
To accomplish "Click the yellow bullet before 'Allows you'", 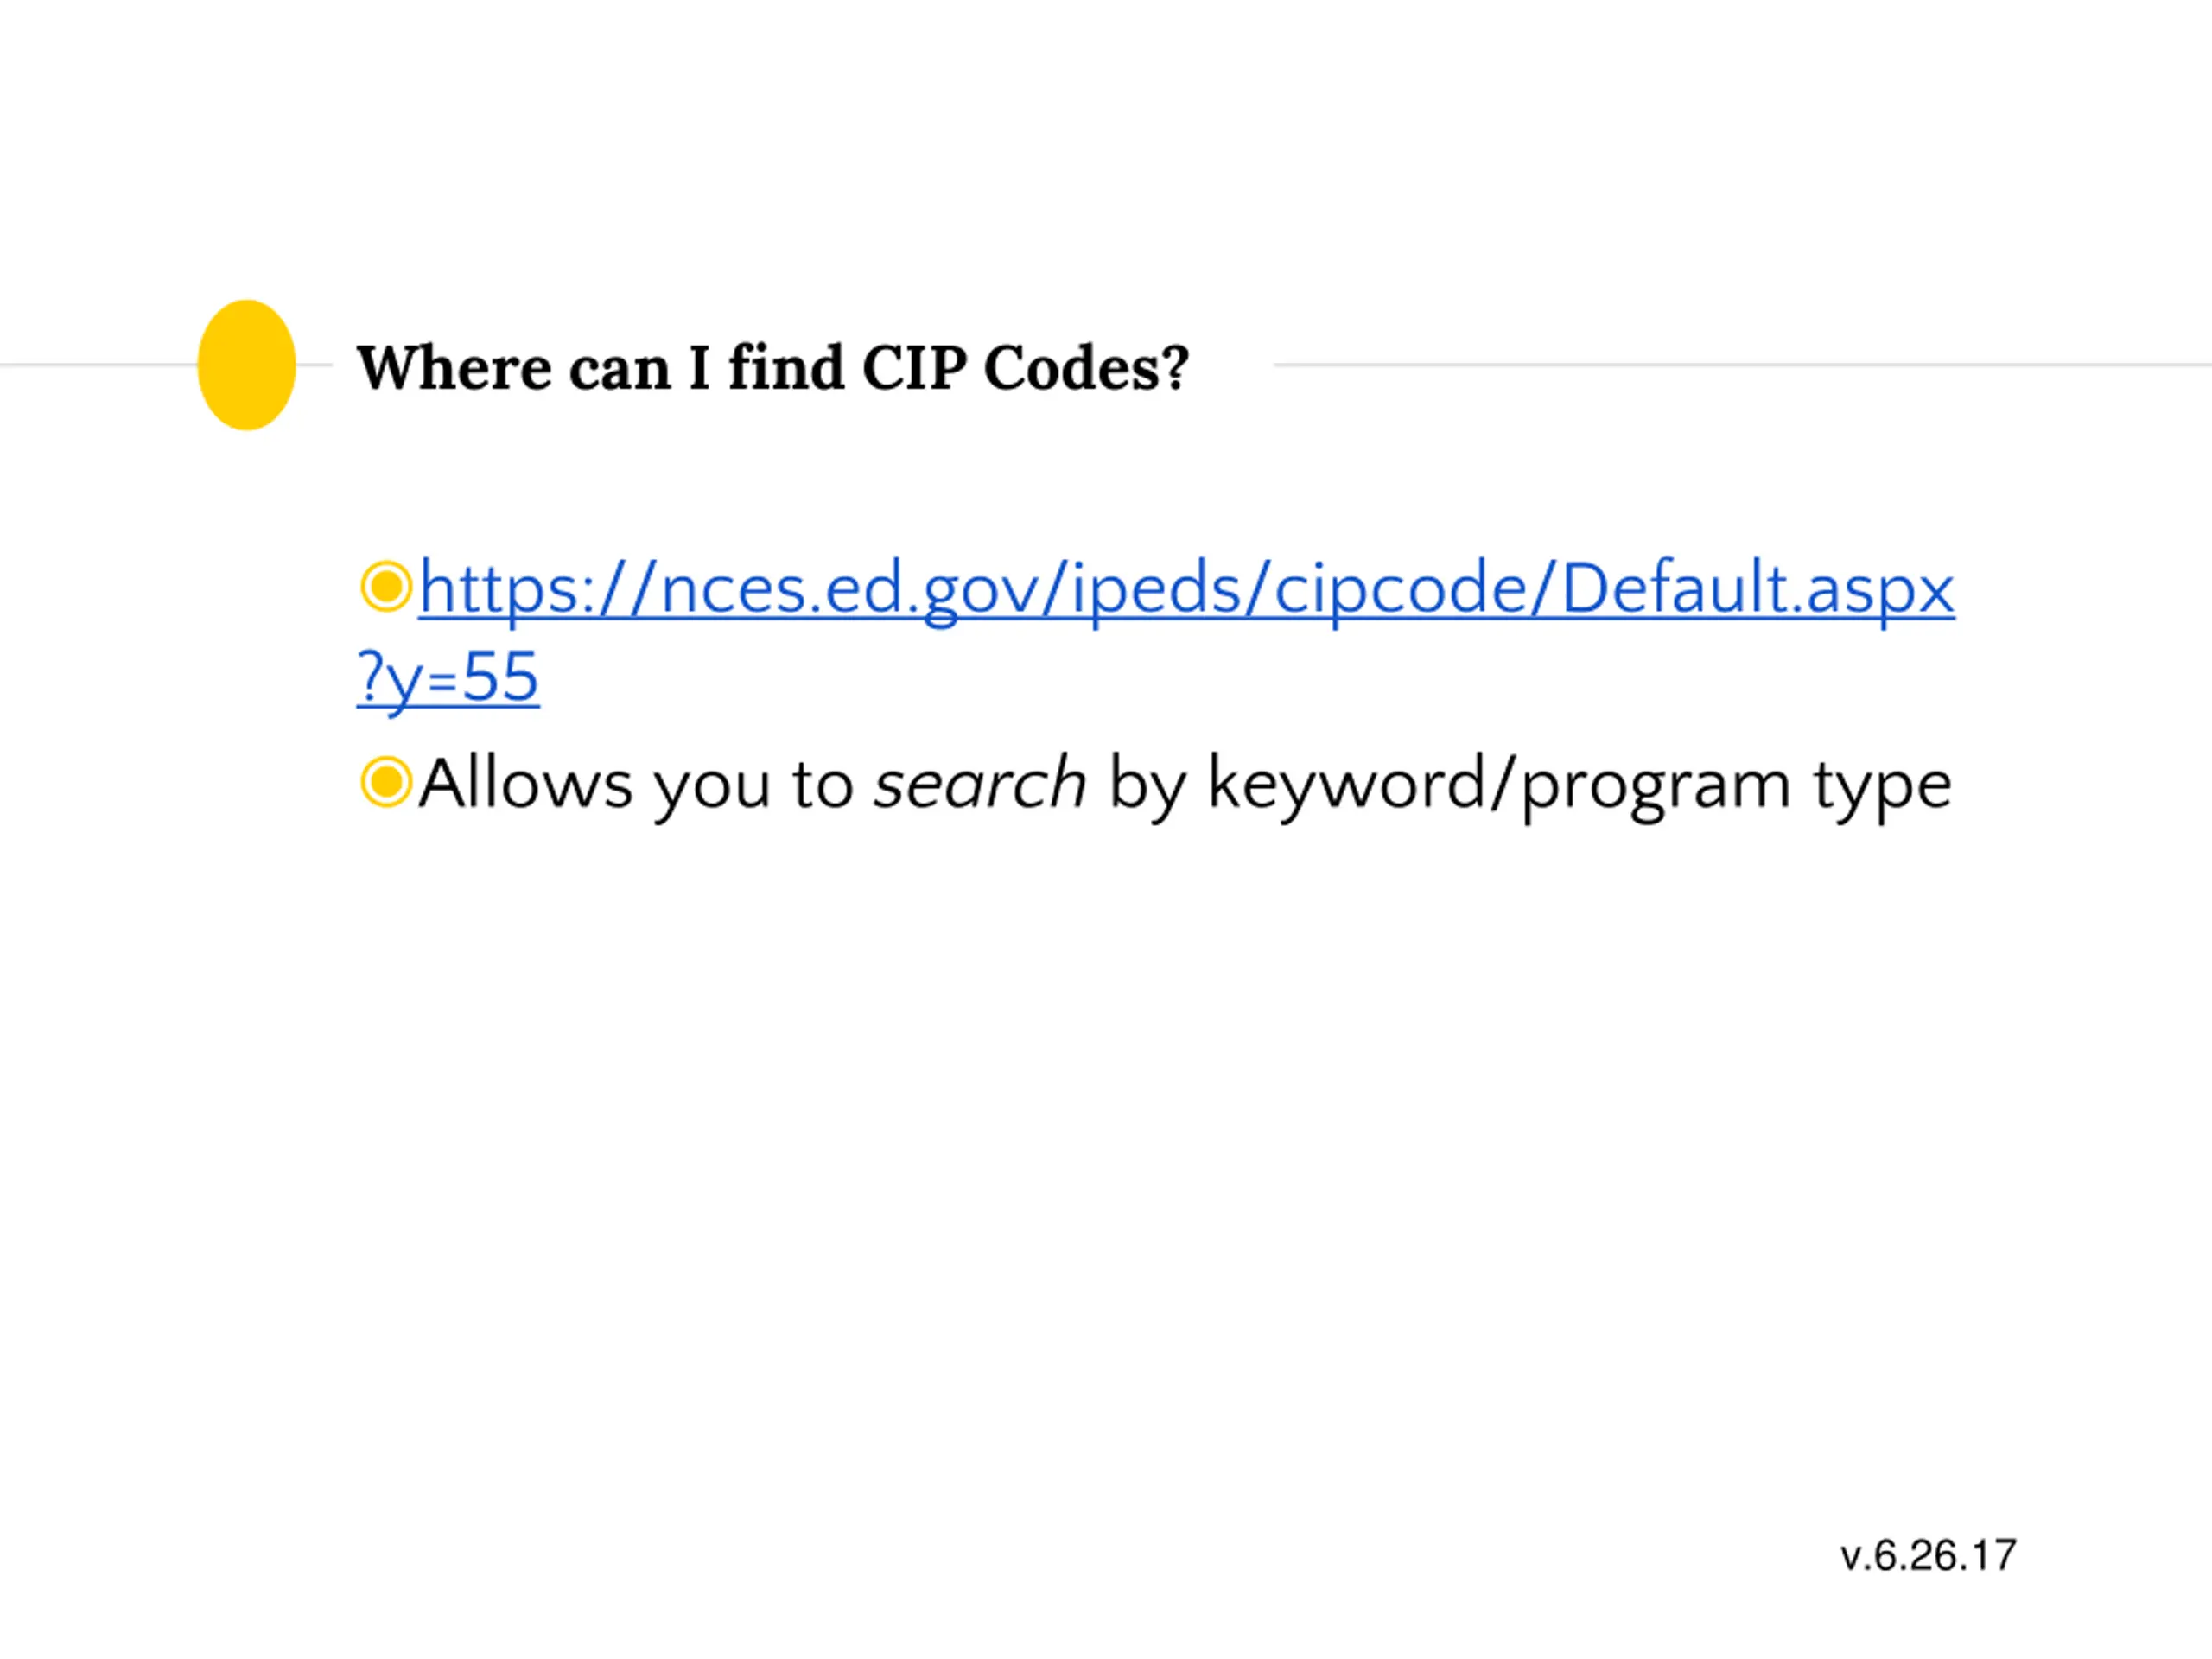I will [385, 782].
